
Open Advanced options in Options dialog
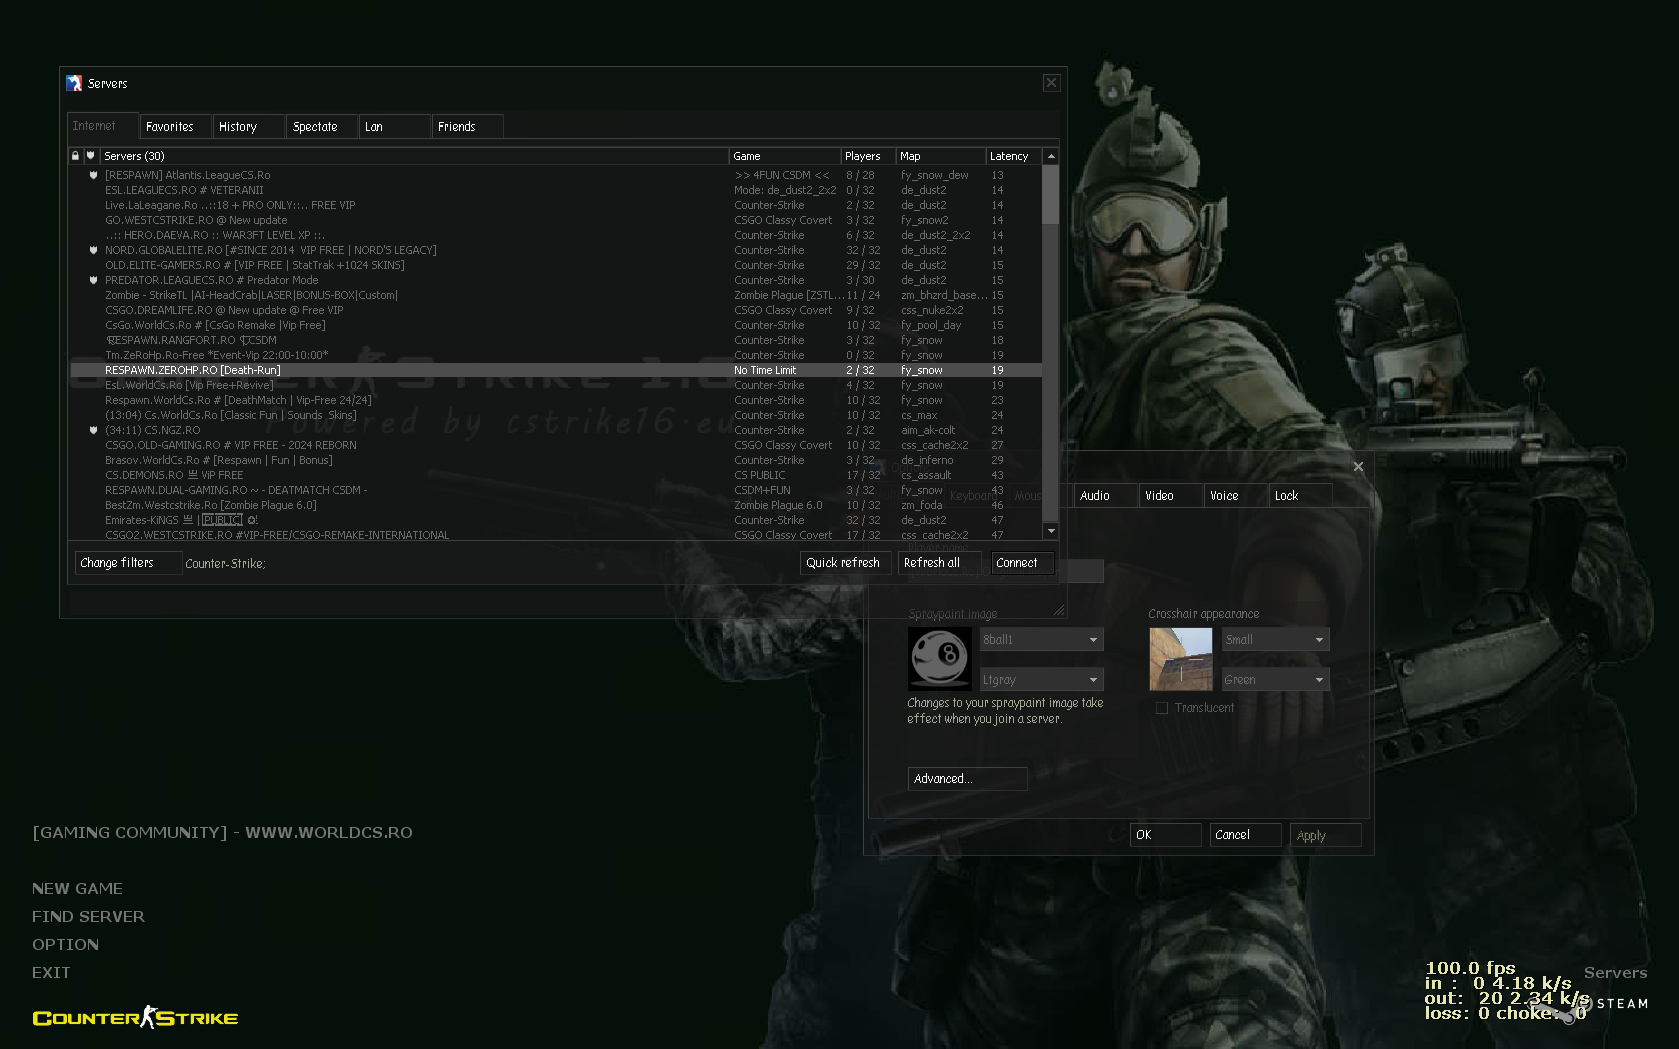[967, 779]
